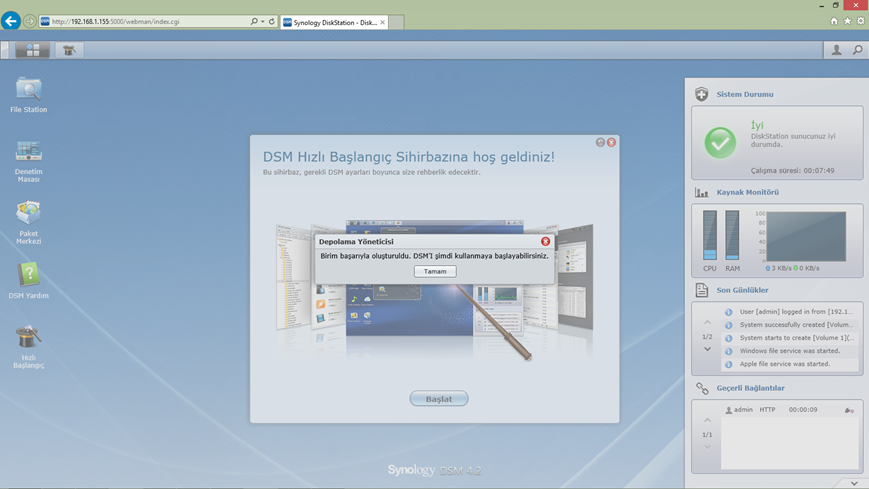Open user options icon in taskbar

836,50
